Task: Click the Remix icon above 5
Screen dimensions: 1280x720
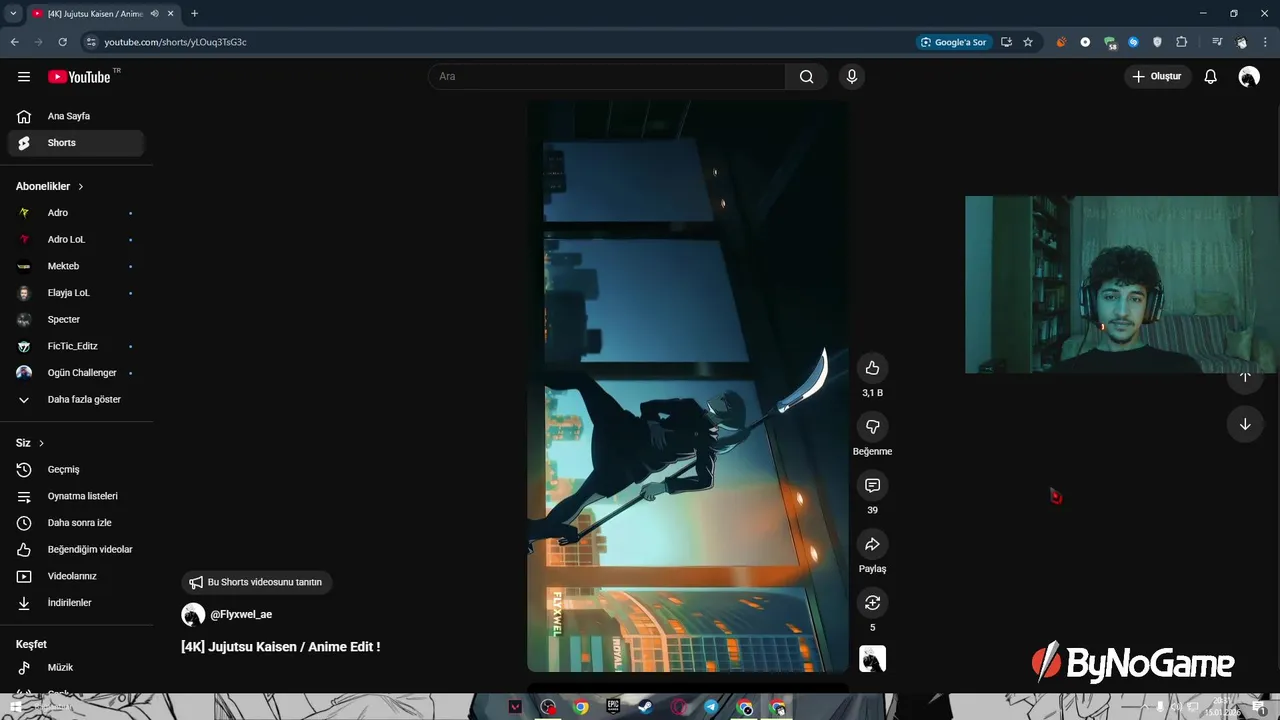Action: (872, 602)
